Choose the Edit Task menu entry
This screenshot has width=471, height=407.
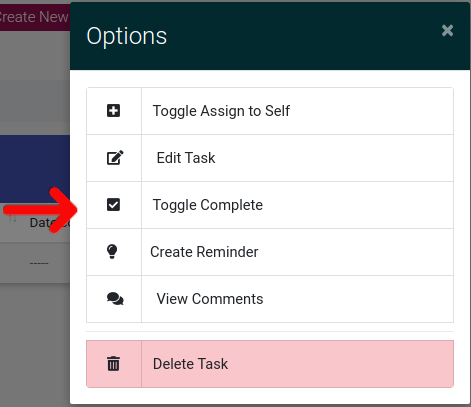pyautogui.click(x=270, y=158)
